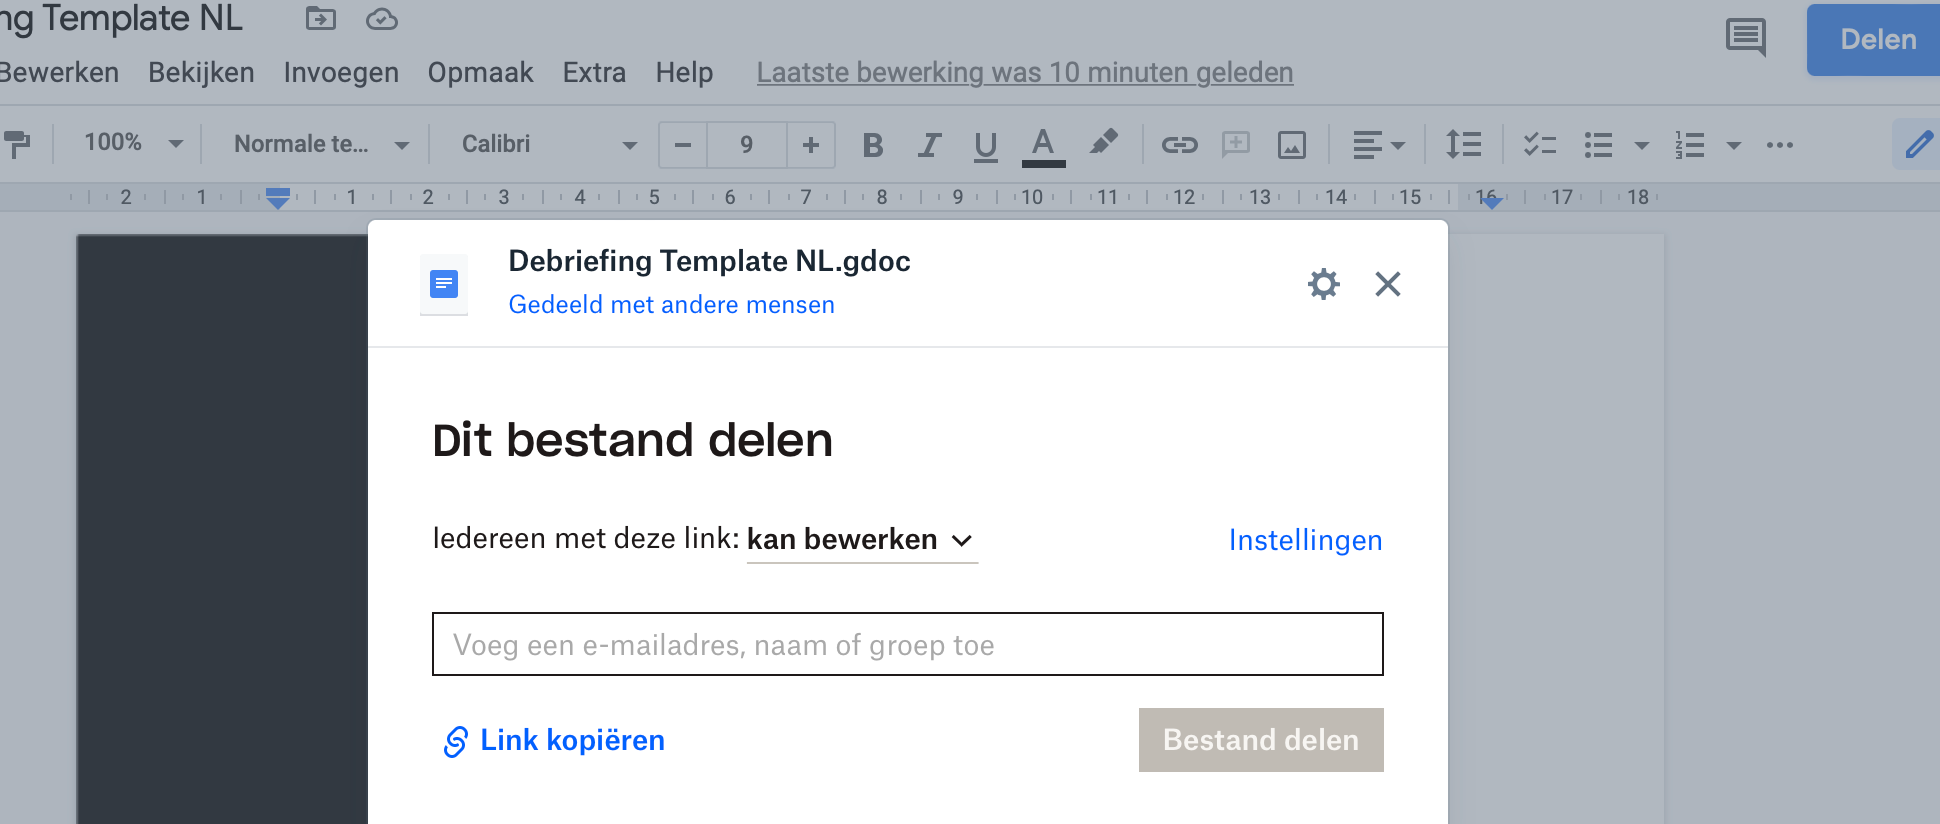The width and height of the screenshot is (1940, 824).
Task: Decrease font size with minus button
Action: pyautogui.click(x=683, y=145)
